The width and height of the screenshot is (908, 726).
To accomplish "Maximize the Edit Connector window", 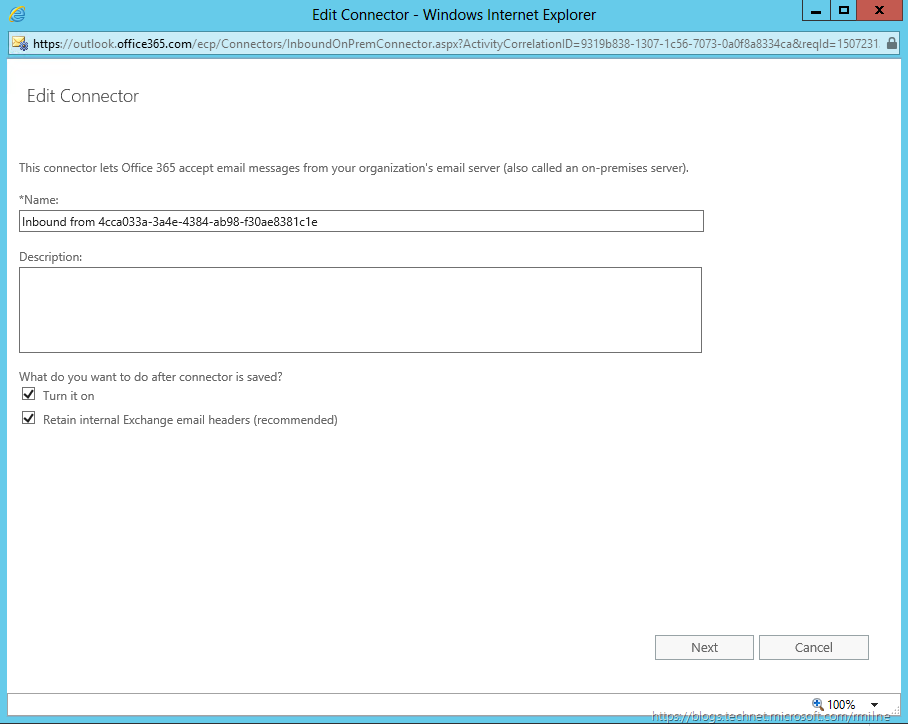I will [844, 11].
